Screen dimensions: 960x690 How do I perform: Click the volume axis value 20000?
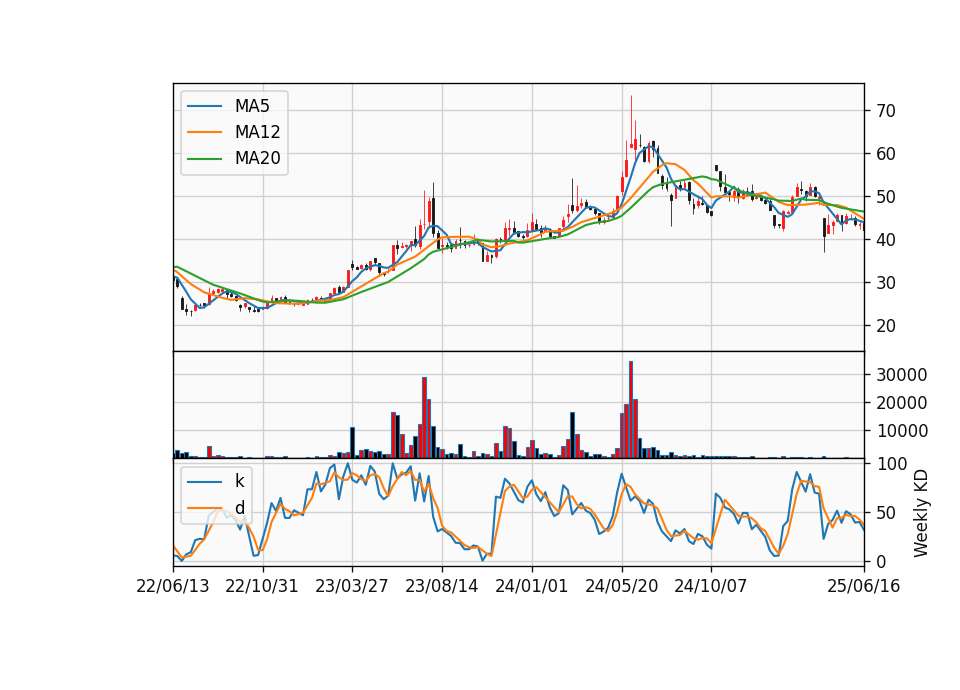click(902, 403)
